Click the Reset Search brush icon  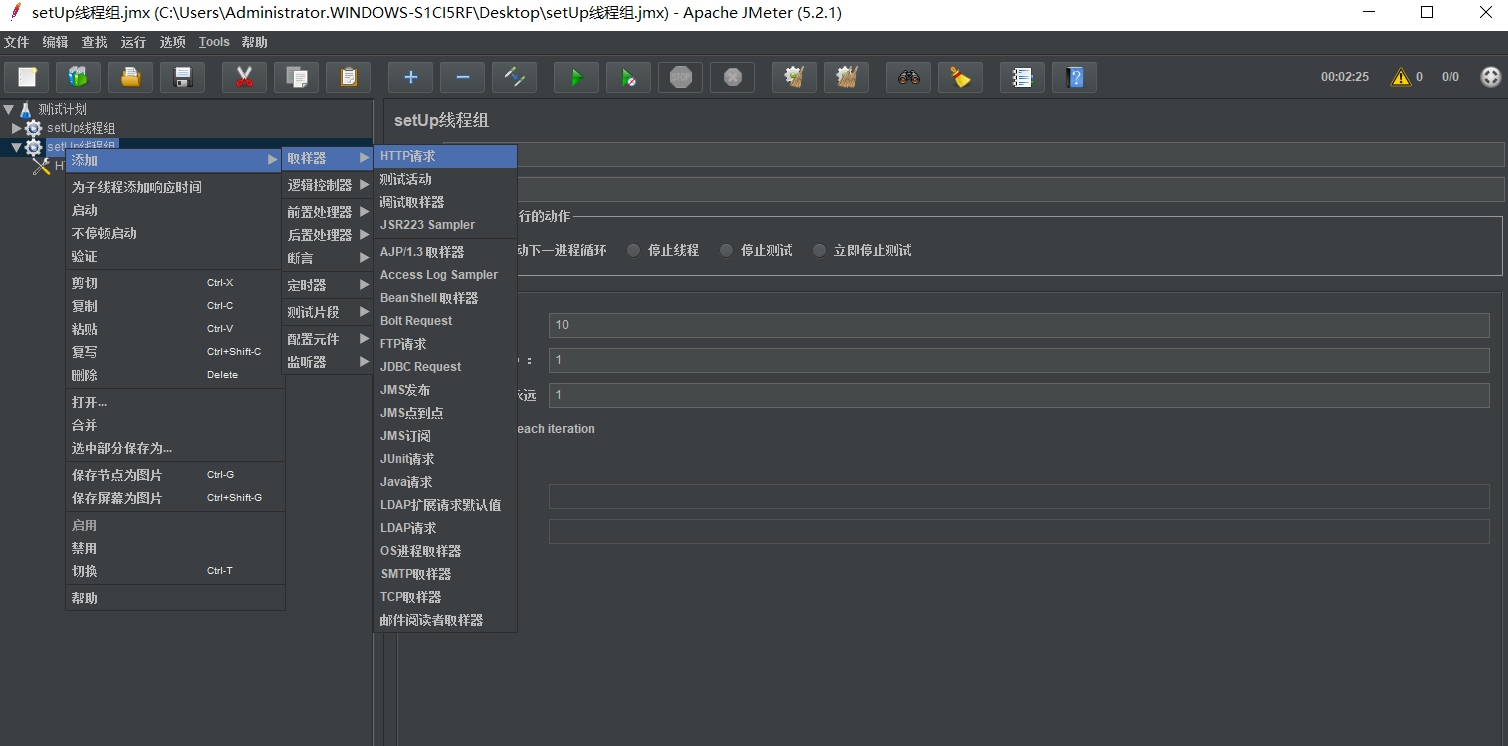(x=960, y=77)
